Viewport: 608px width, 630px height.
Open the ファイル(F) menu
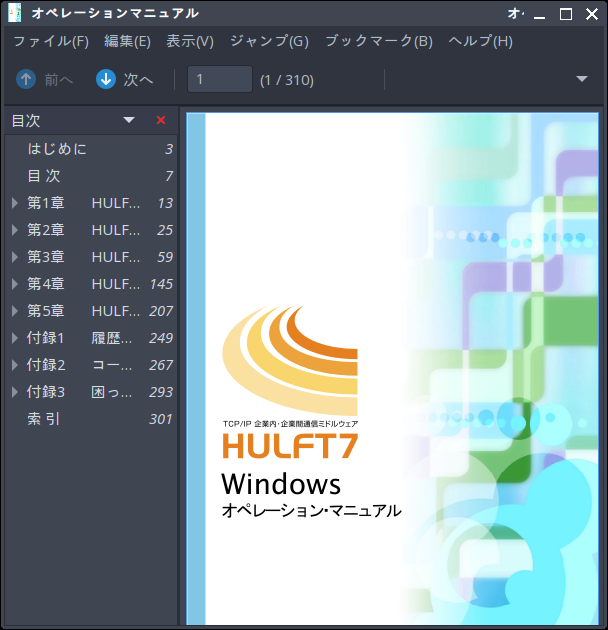51,41
